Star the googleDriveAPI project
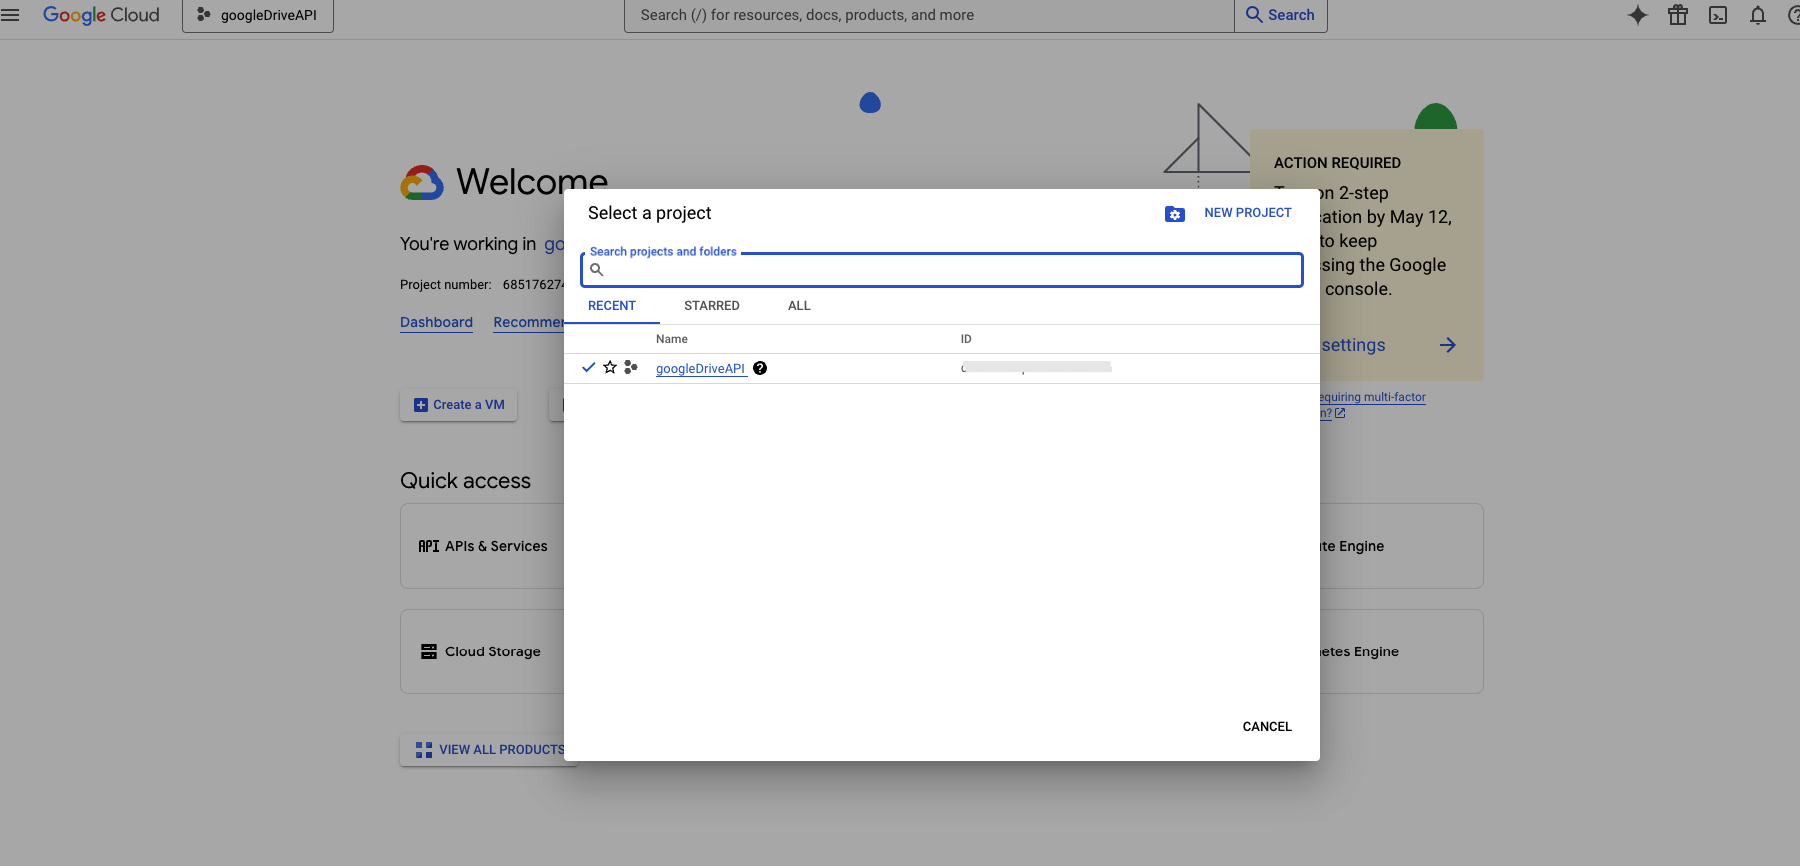 [610, 367]
